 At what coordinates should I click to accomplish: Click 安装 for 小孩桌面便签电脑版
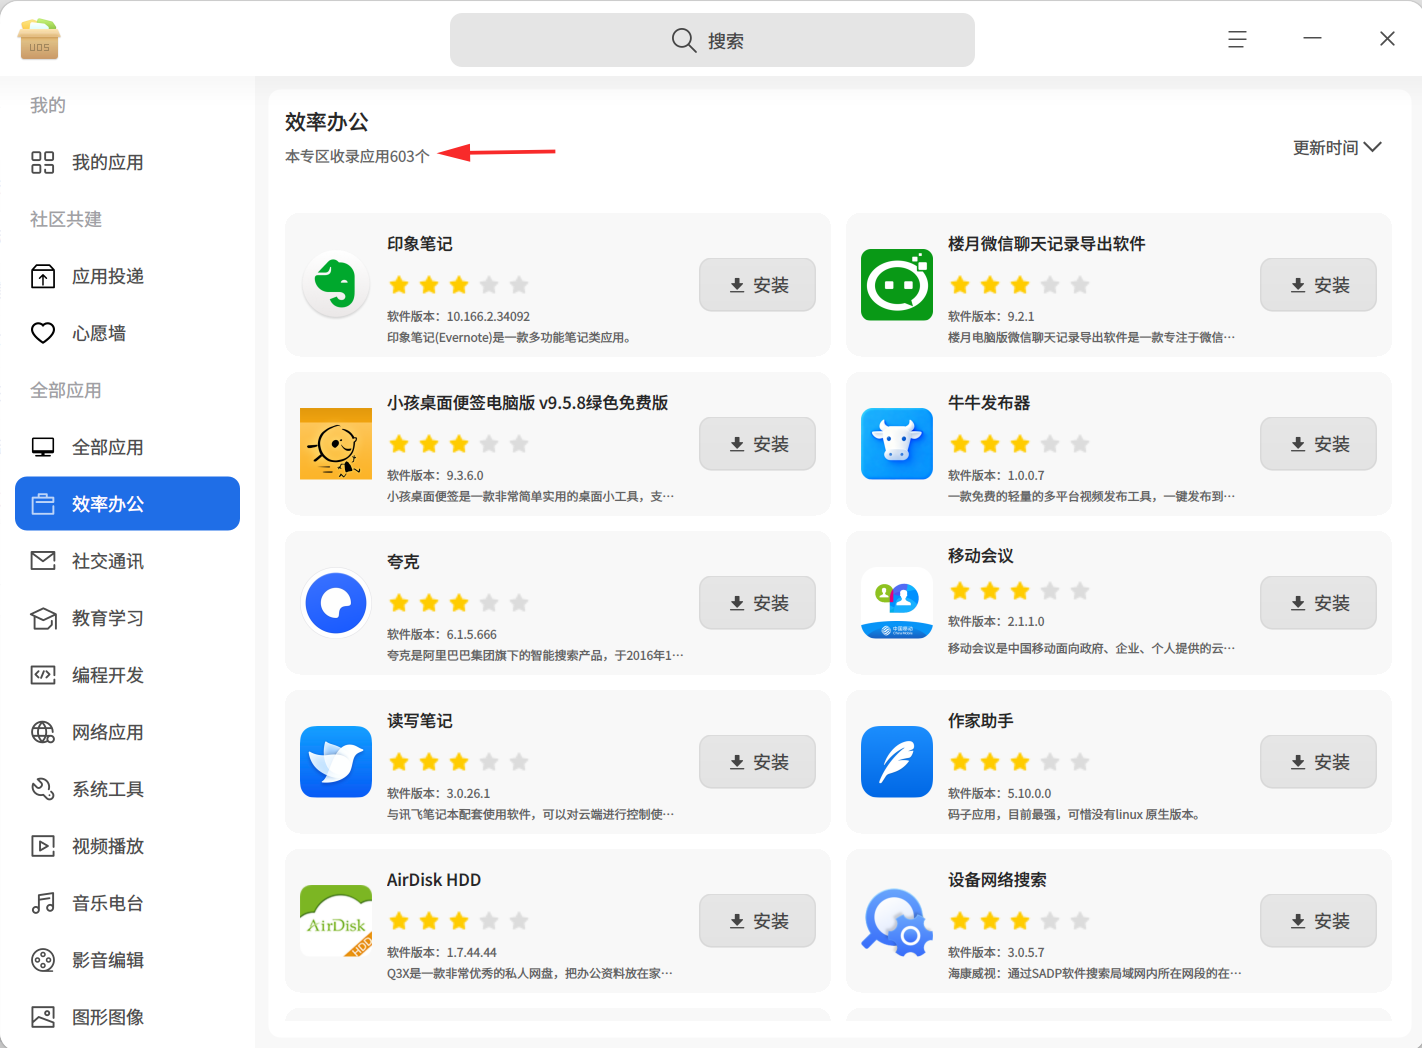[x=757, y=444]
